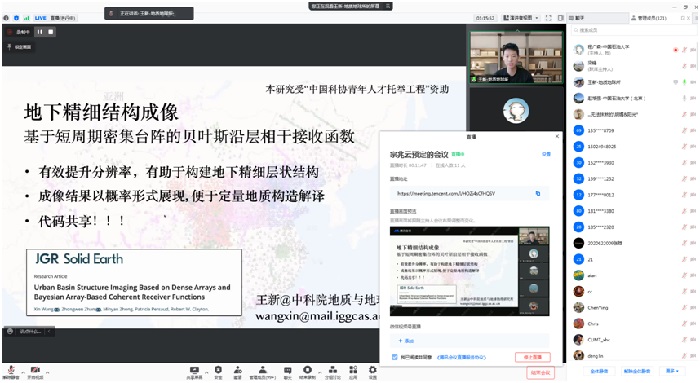Check the agreement checkbox in live dialog
Viewport: 700px width, 383px height.
click(394, 357)
